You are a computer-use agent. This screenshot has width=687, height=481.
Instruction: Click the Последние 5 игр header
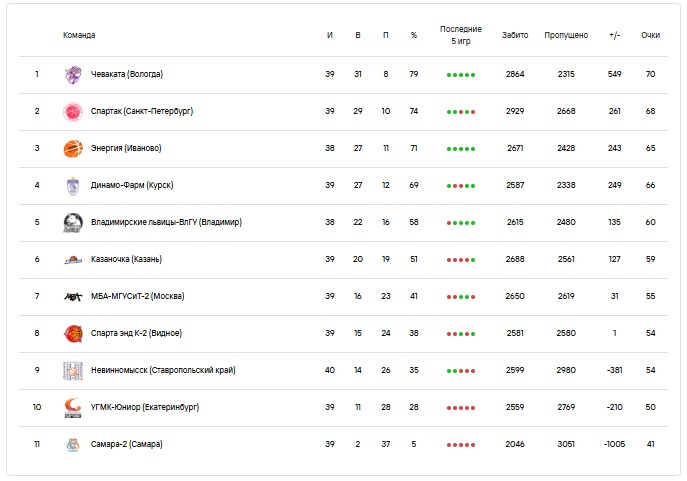click(460, 35)
